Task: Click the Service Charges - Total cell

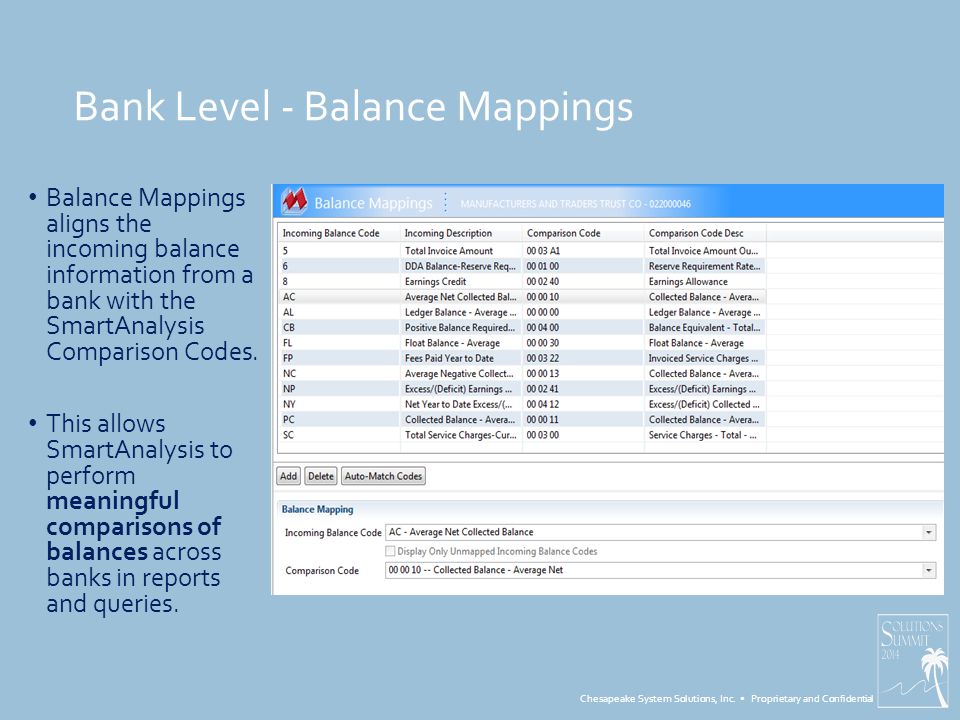Action: 705,435
